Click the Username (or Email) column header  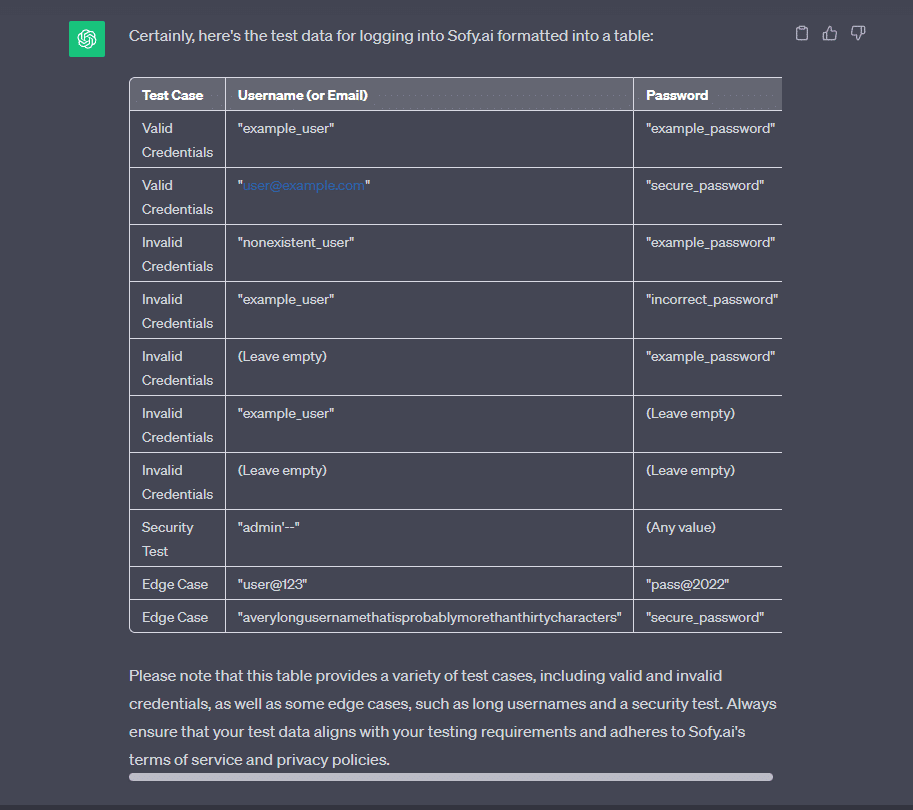(429, 94)
